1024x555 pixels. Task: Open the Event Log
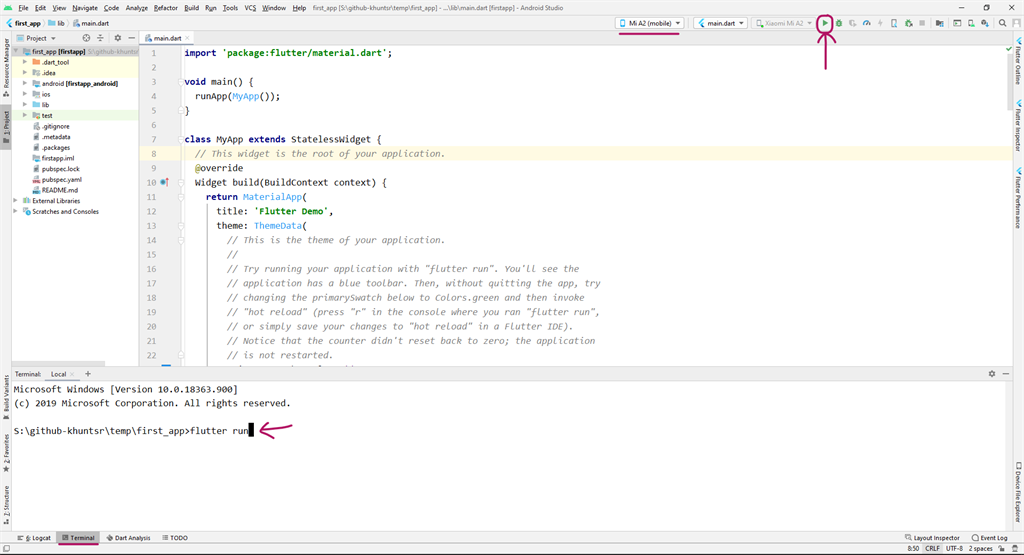(989, 537)
